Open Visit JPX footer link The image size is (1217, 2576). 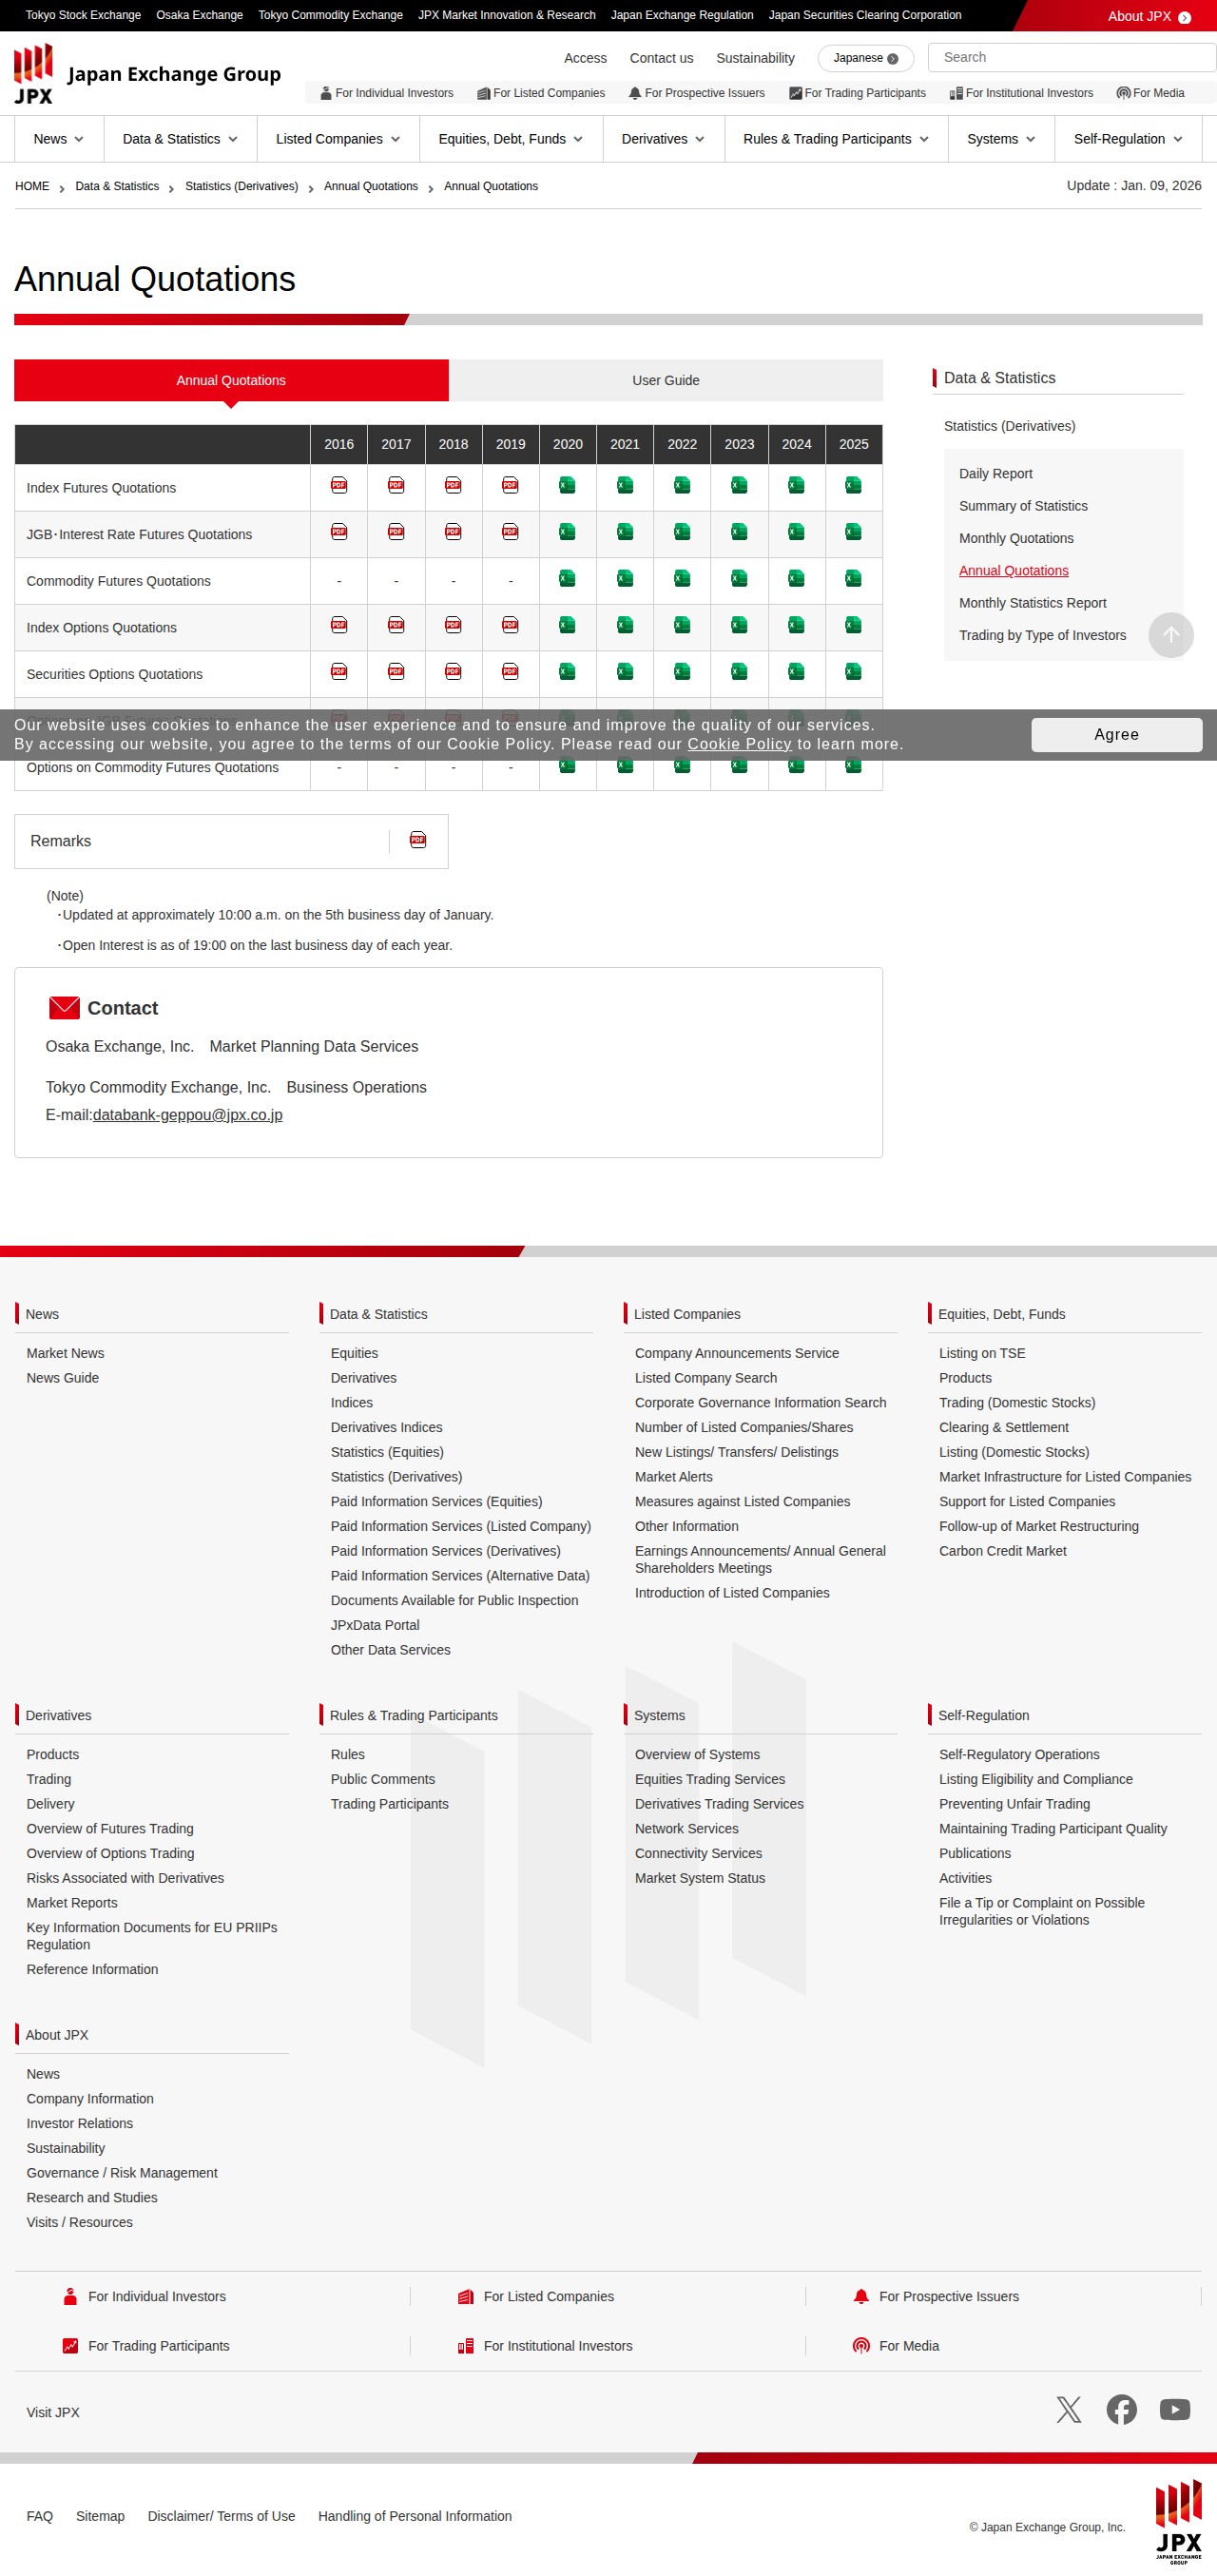pyautogui.click(x=53, y=2412)
